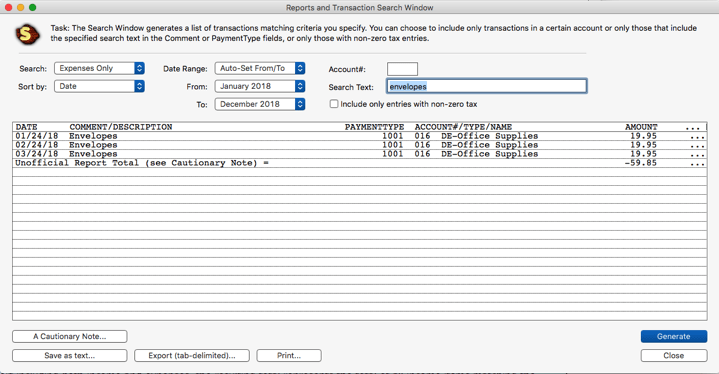Select the 02/24/18 Envelopes transaction row
This screenshot has height=374, width=719.
pos(360,145)
